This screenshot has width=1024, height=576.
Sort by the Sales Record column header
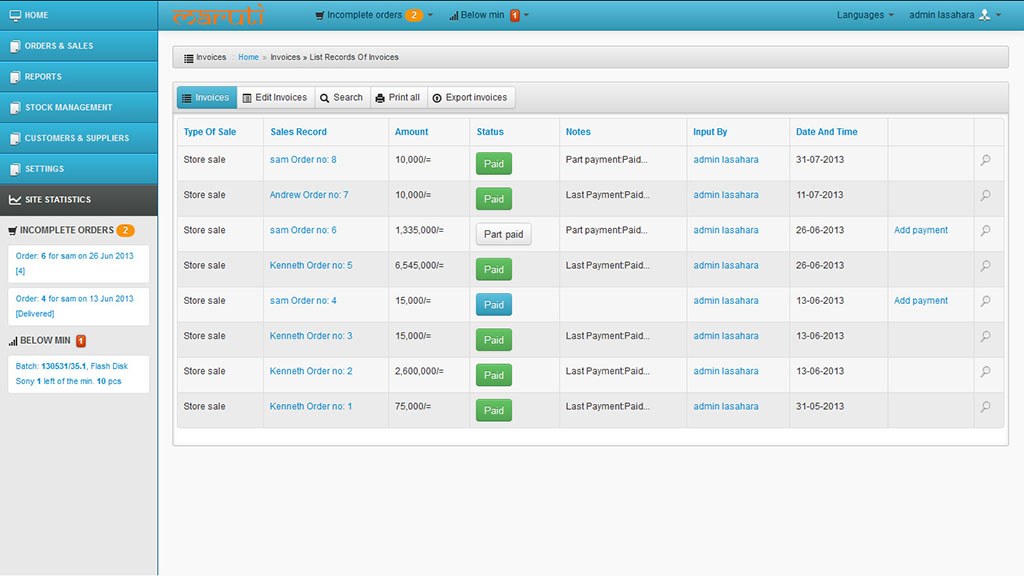298,132
